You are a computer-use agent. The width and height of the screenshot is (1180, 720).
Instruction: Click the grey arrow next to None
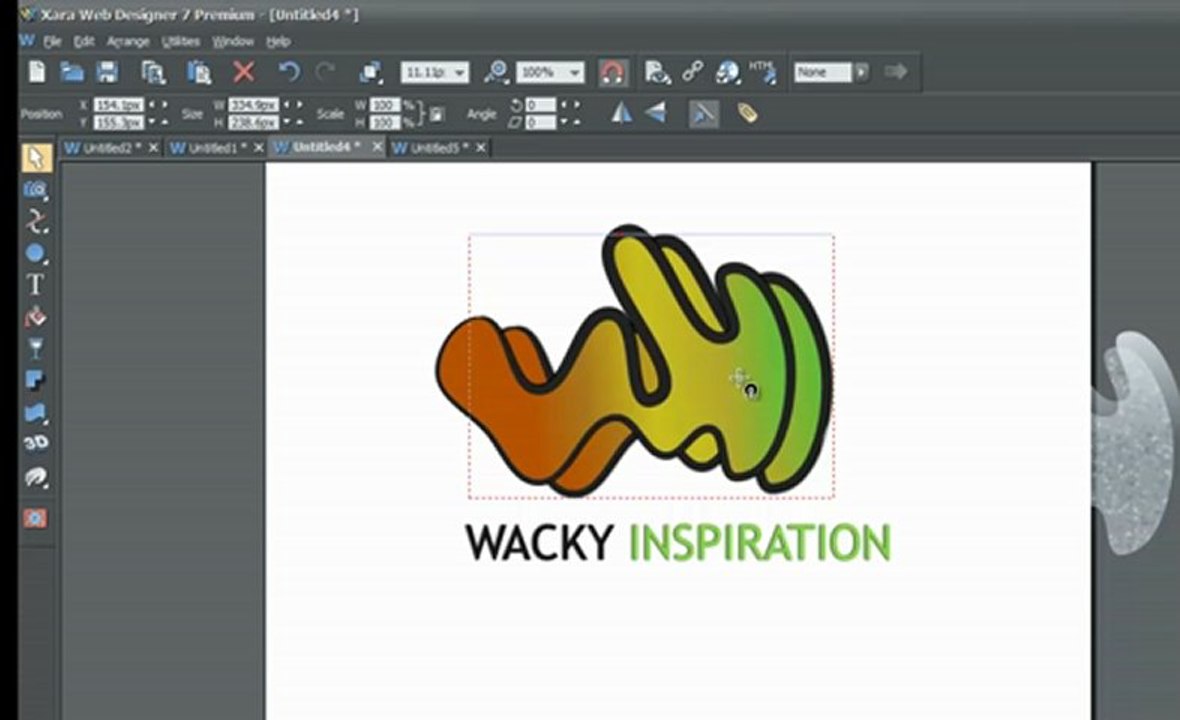tap(896, 72)
